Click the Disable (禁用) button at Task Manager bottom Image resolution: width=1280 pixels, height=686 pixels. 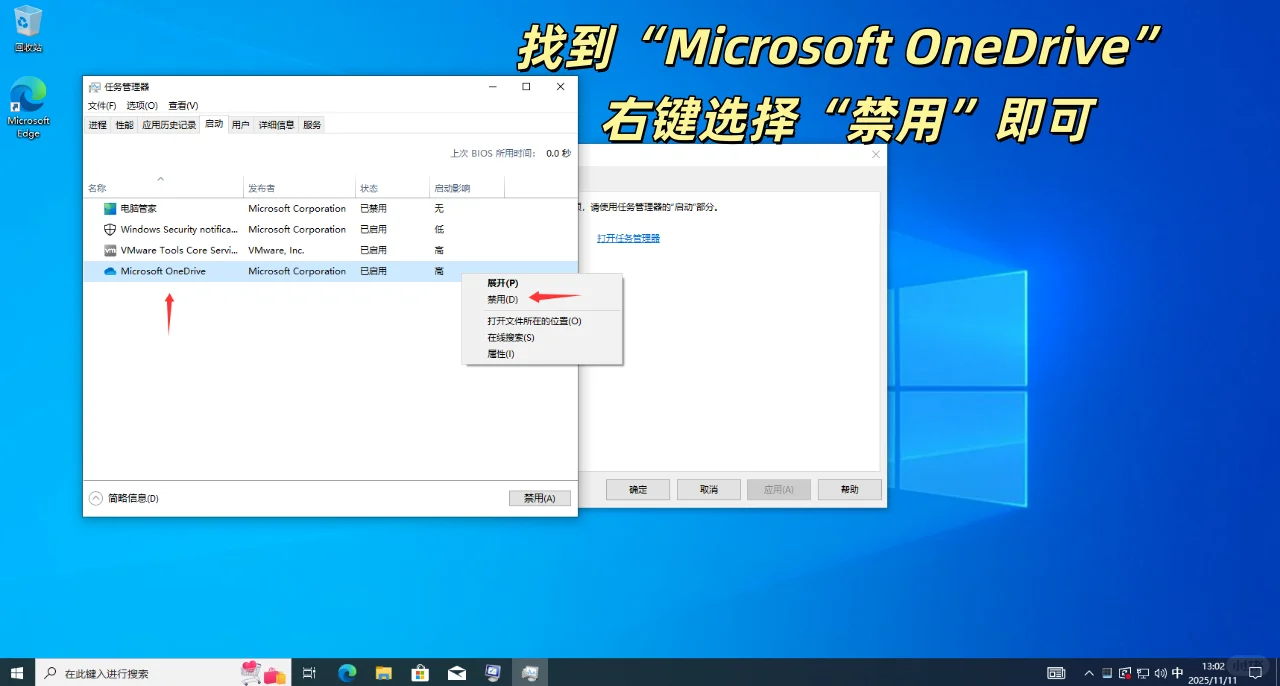coord(540,498)
